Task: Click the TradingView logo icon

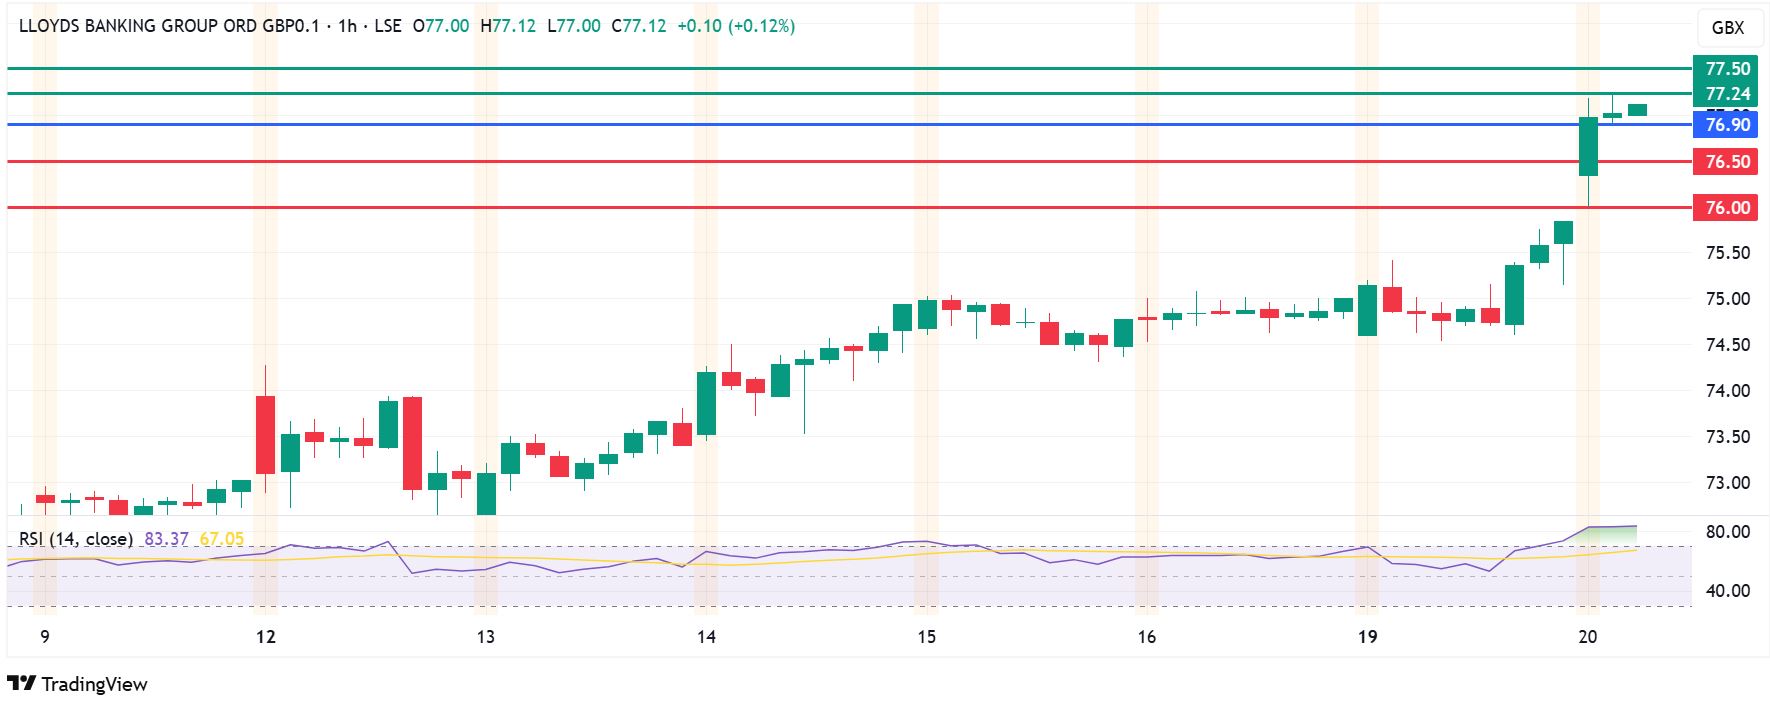Action: tap(21, 684)
